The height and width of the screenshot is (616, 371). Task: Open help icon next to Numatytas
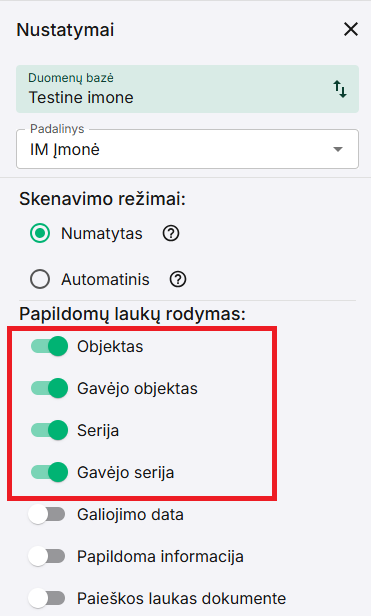click(x=171, y=233)
